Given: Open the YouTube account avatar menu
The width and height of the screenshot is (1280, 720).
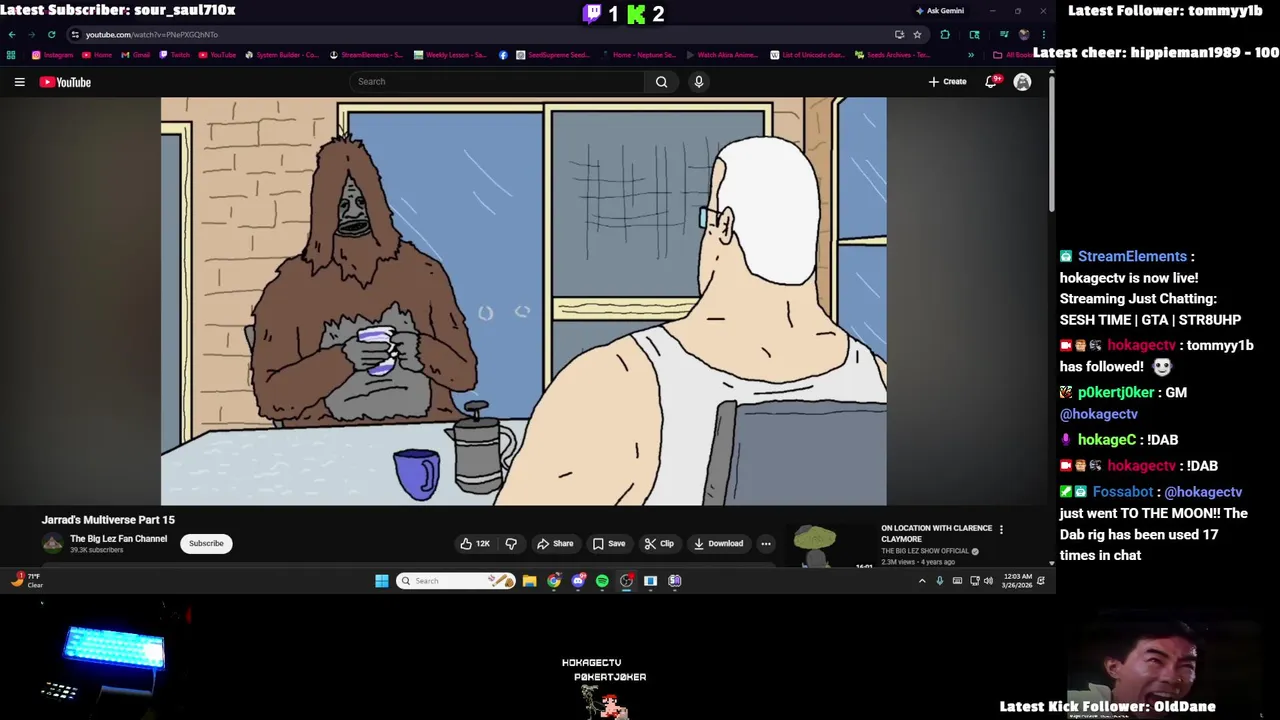Looking at the screenshot, I should [x=1022, y=82].
